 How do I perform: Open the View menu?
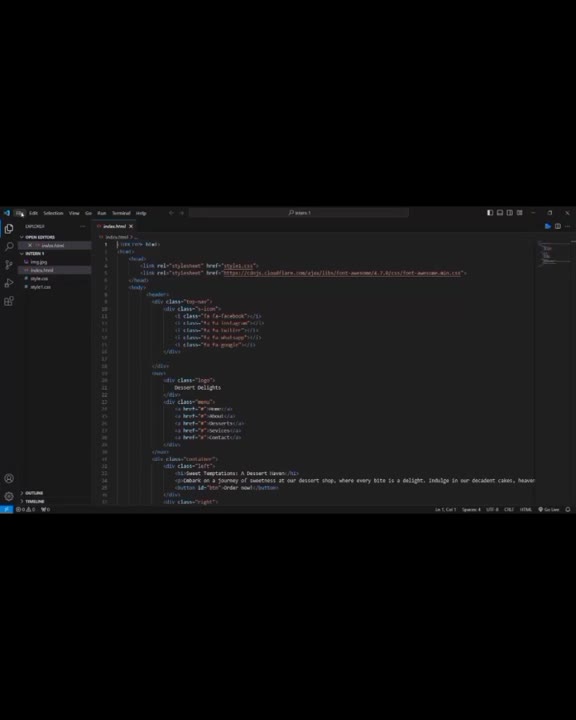[x=74, y=213]
